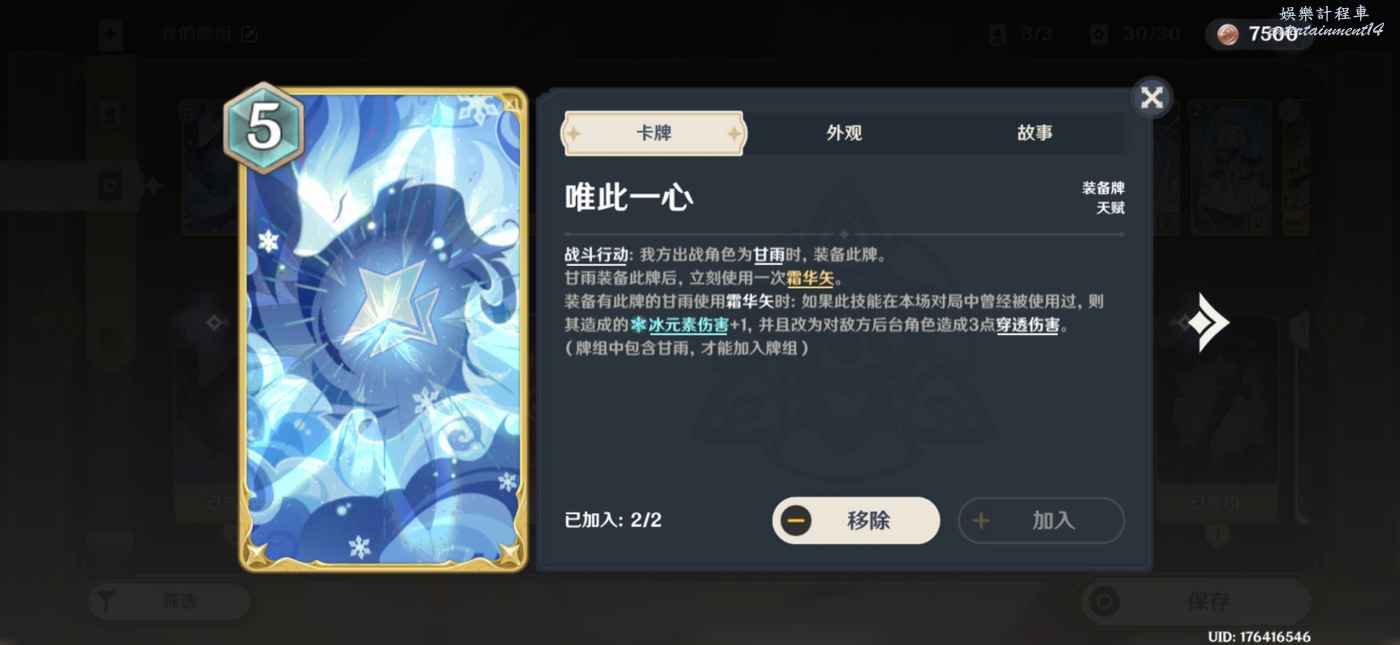Open the underlined orange 霜华矢 skill link
Image resolution: width=1400 pixels, height=645 pixels.
(x=810, y=279)
